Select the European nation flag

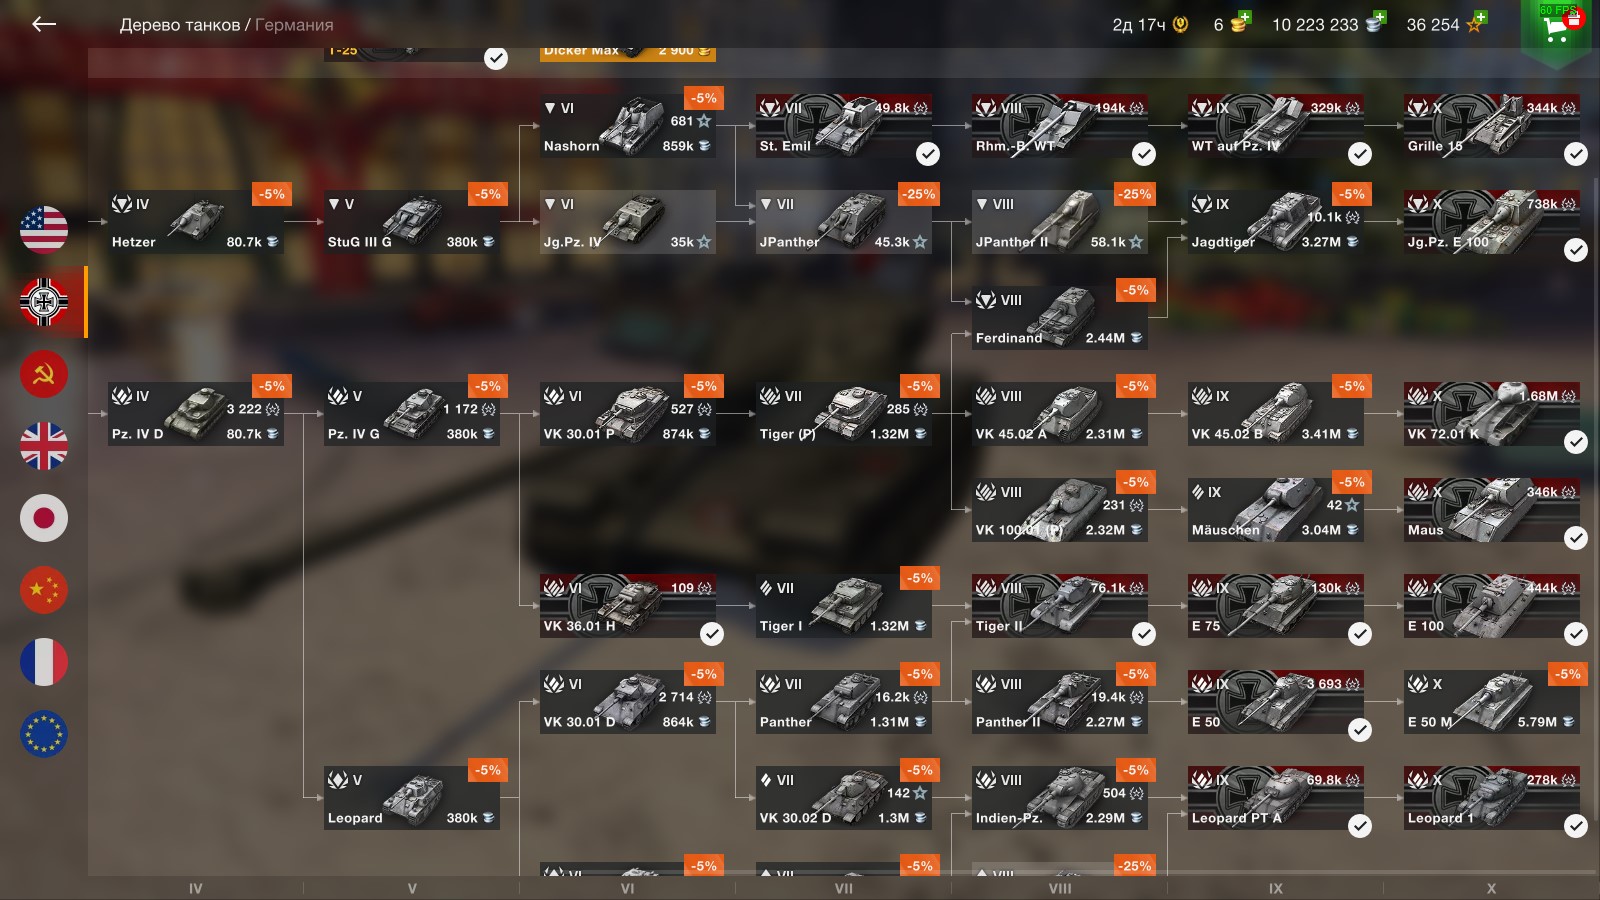pyautogui.click(x=44, y=734)
